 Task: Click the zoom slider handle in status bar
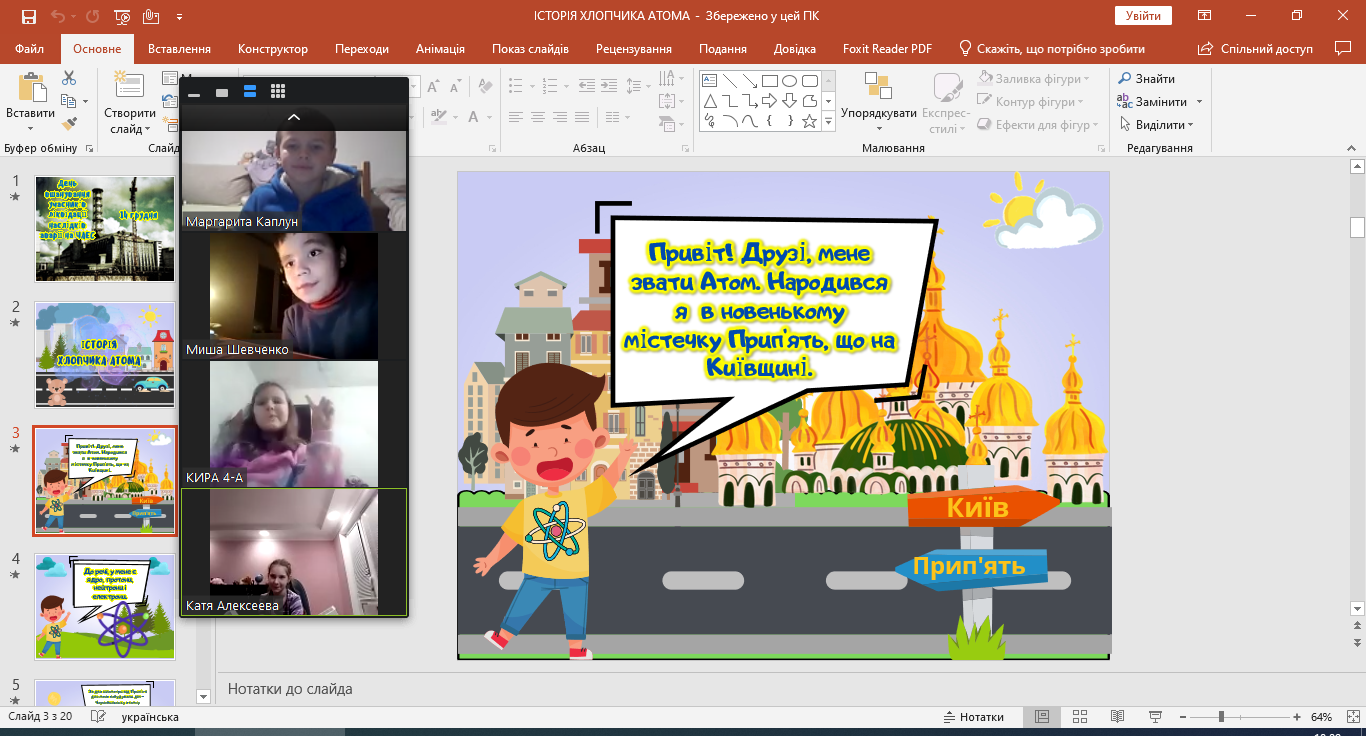(x=1221, y=717)
